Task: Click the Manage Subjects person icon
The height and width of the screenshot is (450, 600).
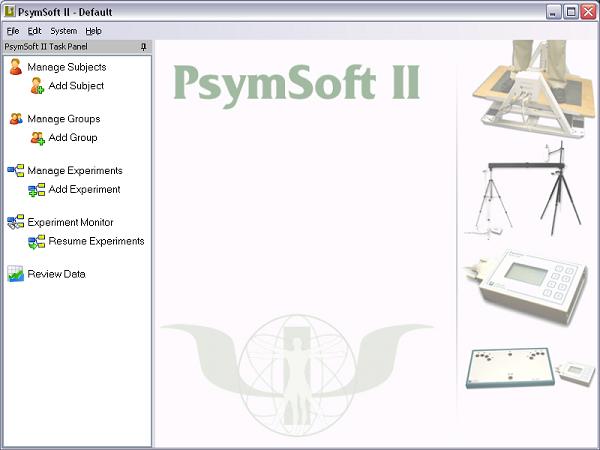Action: (x=16, y=67)
